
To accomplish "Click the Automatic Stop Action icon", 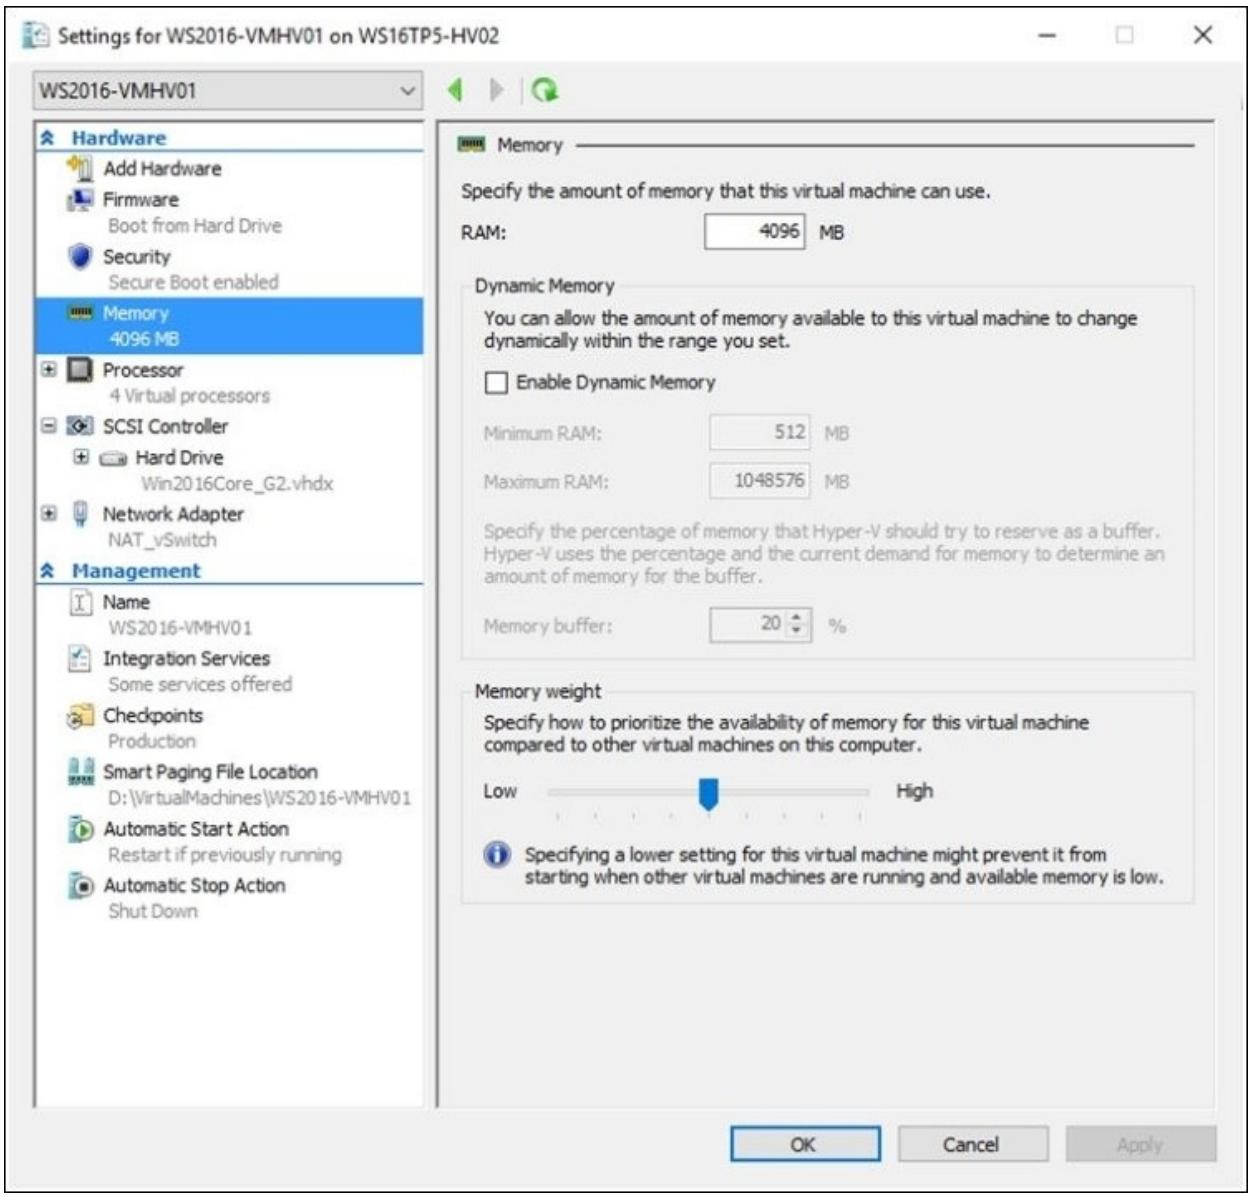I will pos(80,886).
